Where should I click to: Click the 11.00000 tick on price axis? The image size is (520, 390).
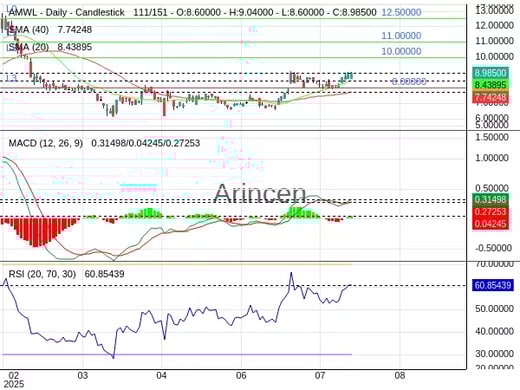click(494, 41)
